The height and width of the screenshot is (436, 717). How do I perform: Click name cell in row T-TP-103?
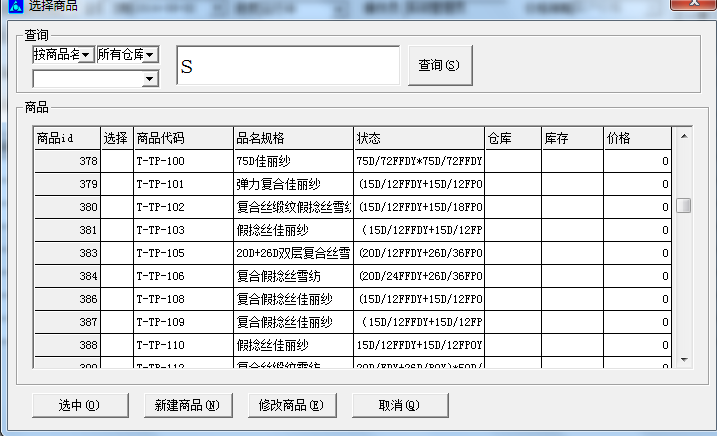[293, 230]
